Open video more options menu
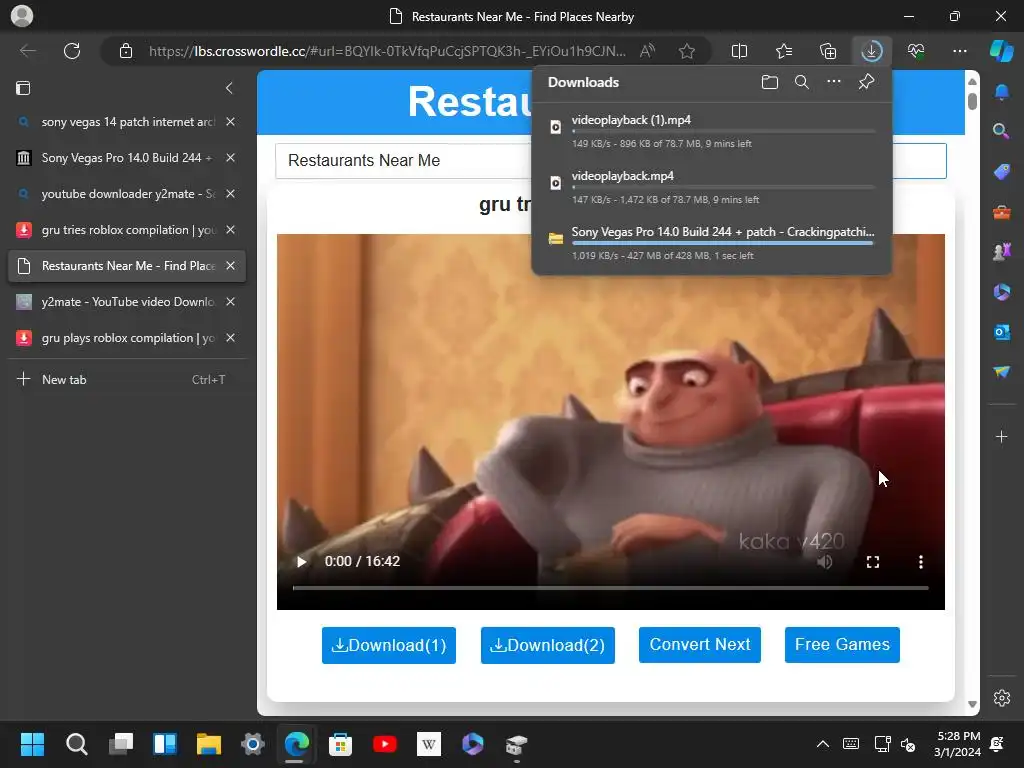The width and height of the screenshot is (1024, 768). [921, 562]
